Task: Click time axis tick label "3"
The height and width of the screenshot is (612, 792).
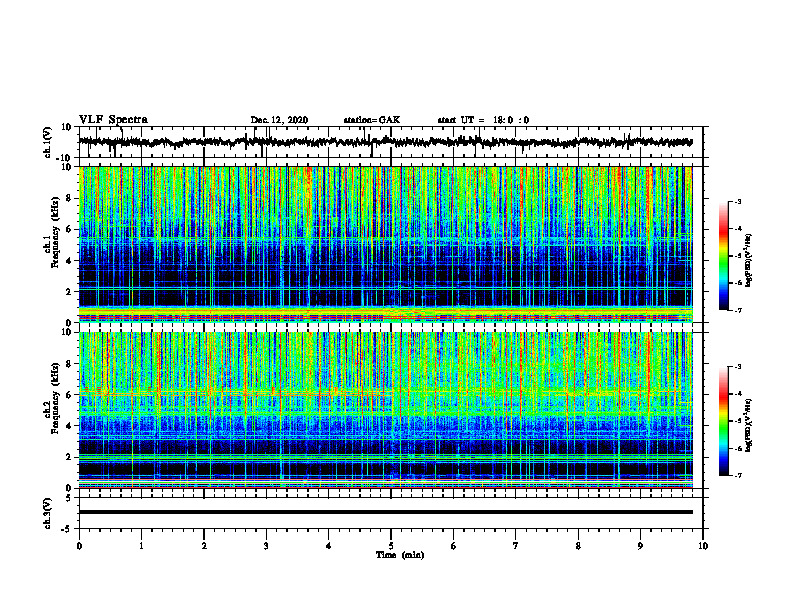Action: tap(266, 546)
